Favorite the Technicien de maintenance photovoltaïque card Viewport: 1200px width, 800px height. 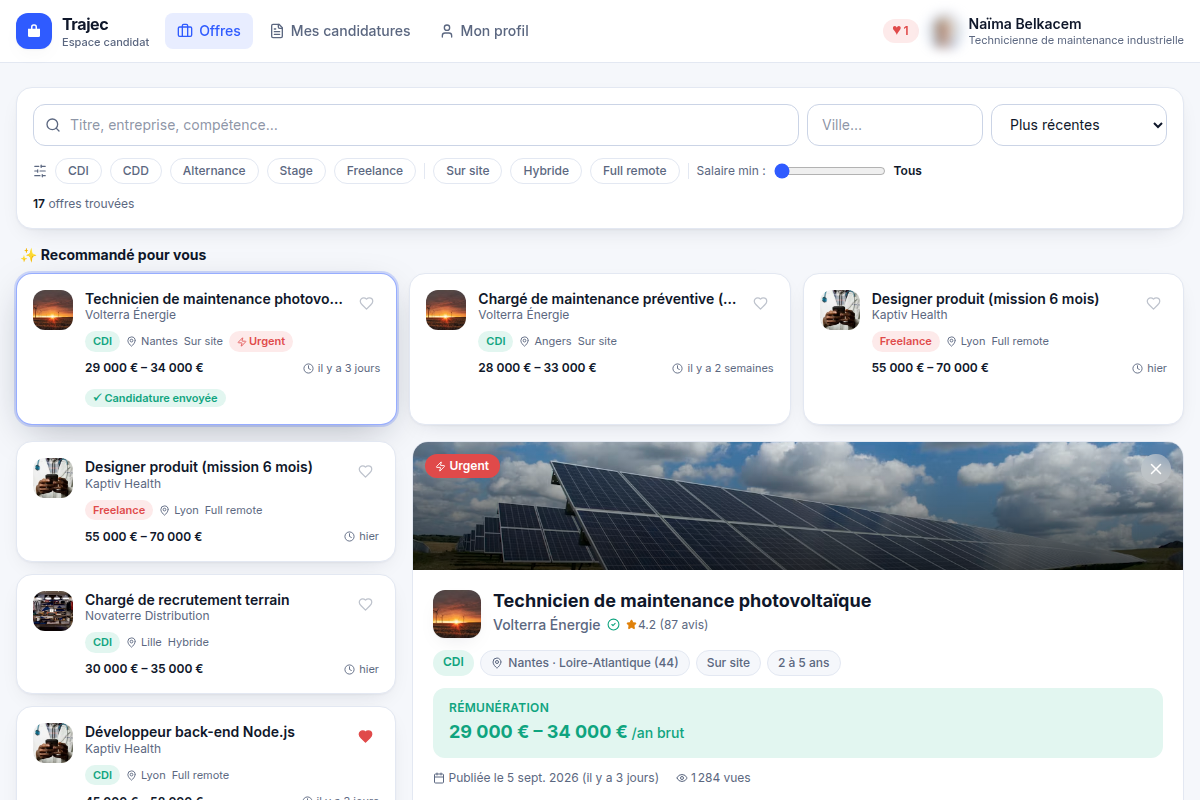pyautogui.click(x=366, y=304)
